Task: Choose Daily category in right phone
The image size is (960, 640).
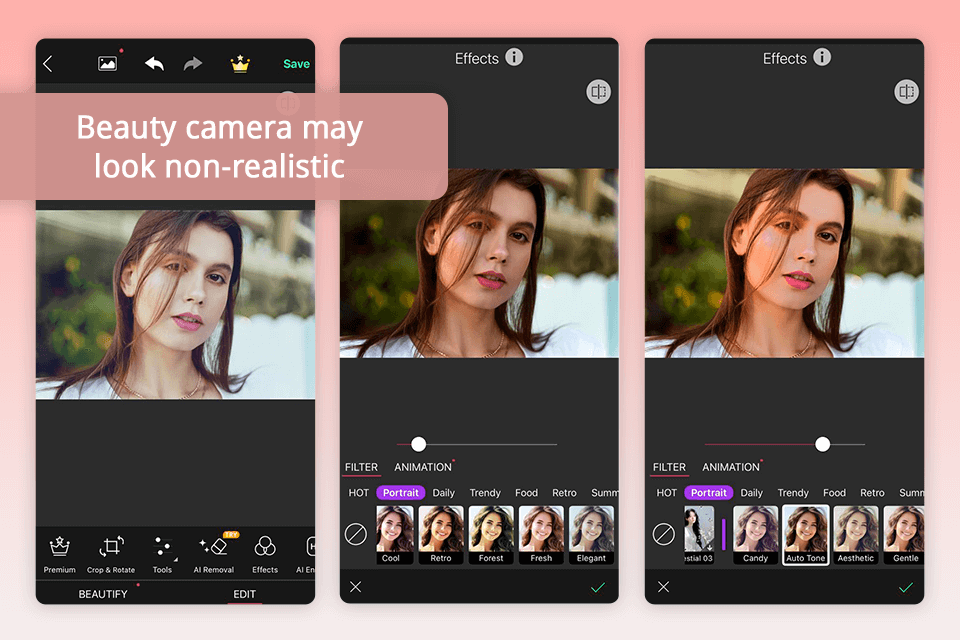Action: click(x=751, y=492)
